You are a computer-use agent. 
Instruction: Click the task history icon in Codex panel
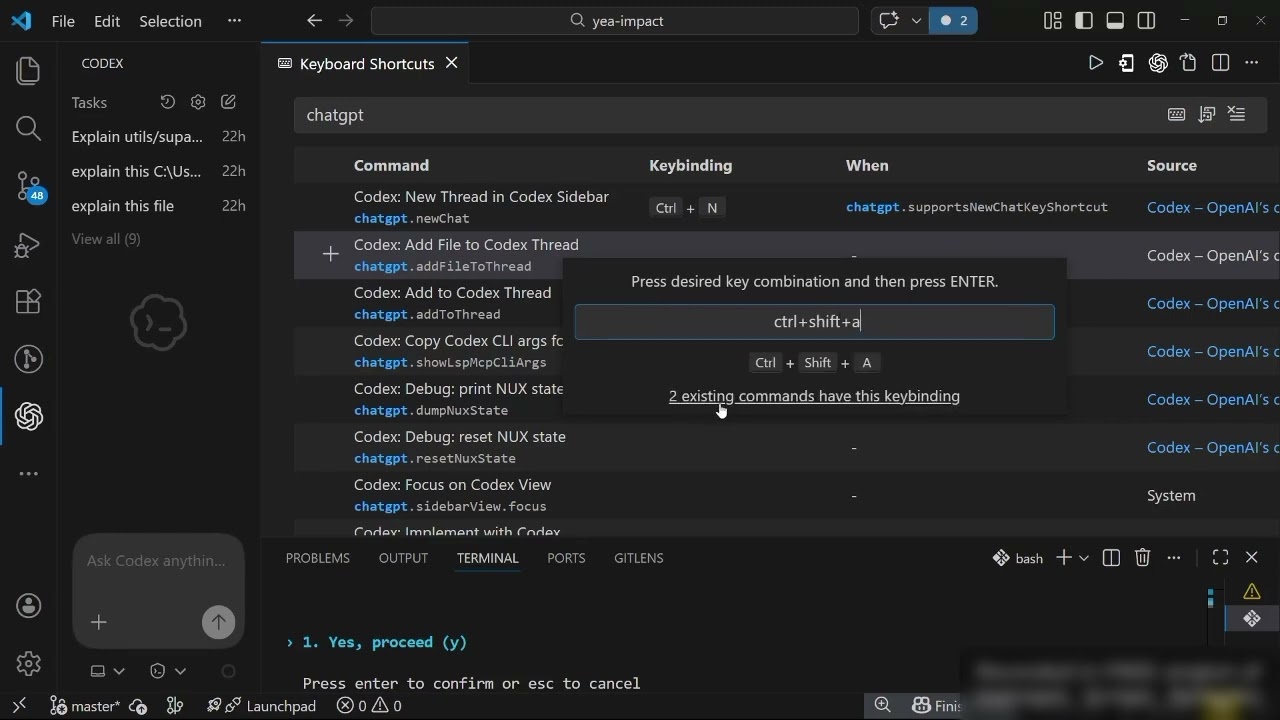tap(168, 102)
